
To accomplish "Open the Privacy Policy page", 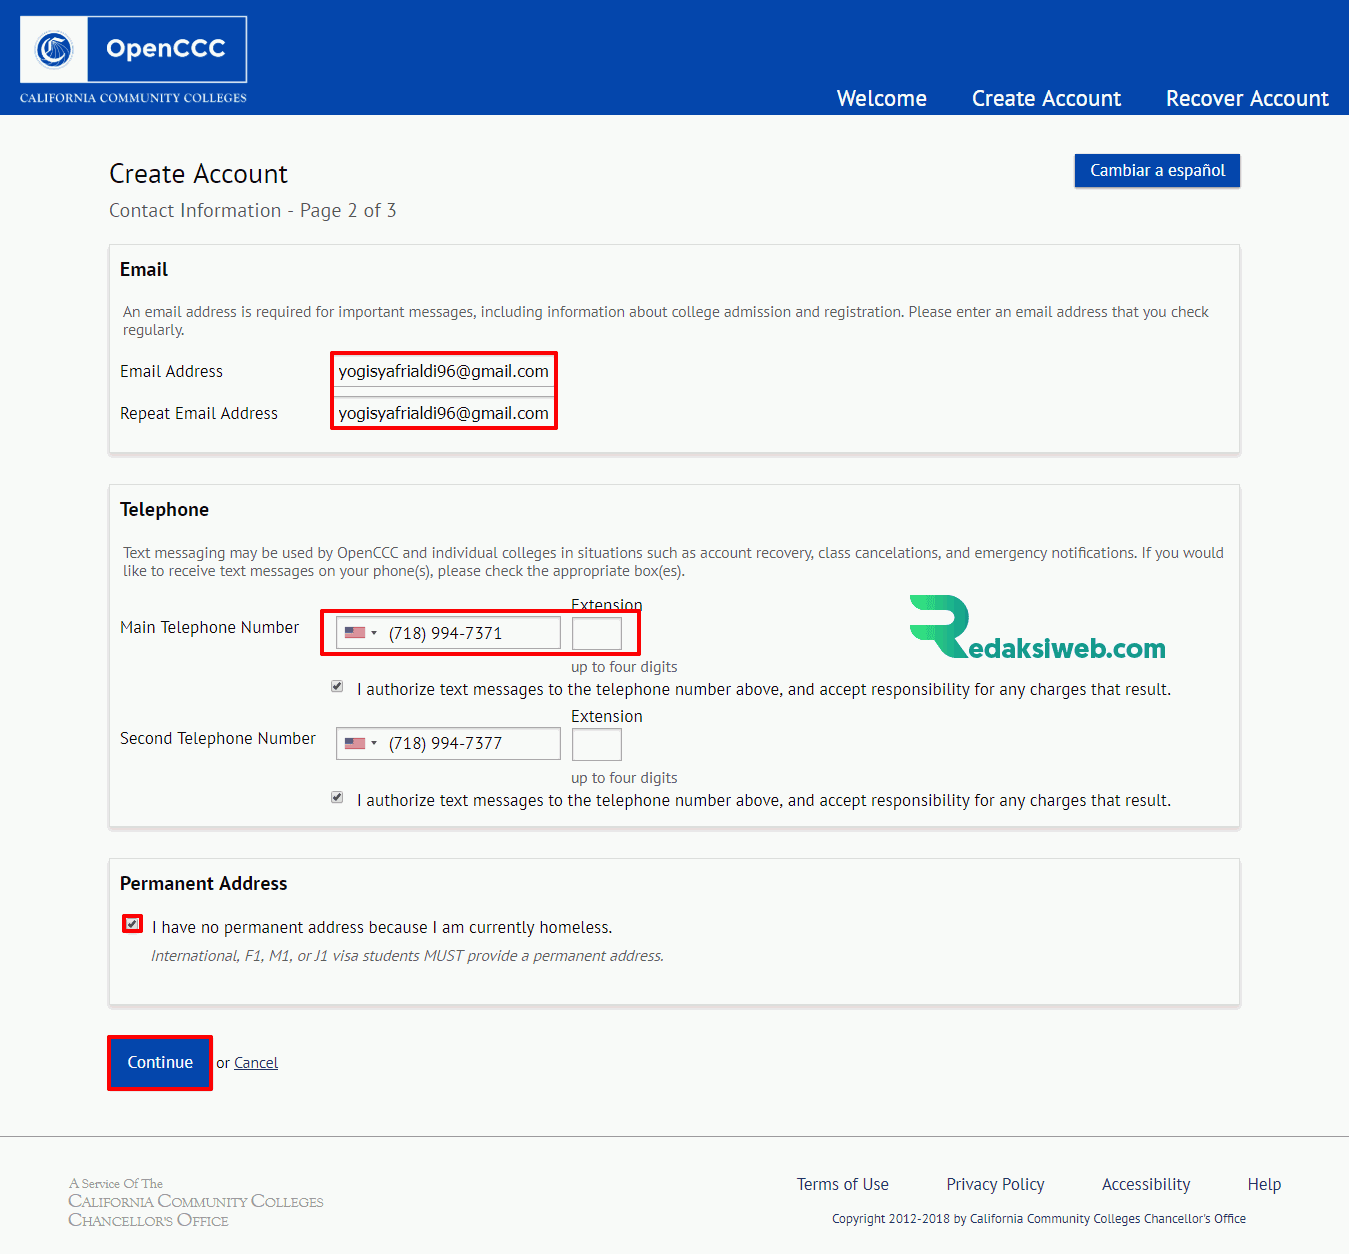I will point(994,1183).
